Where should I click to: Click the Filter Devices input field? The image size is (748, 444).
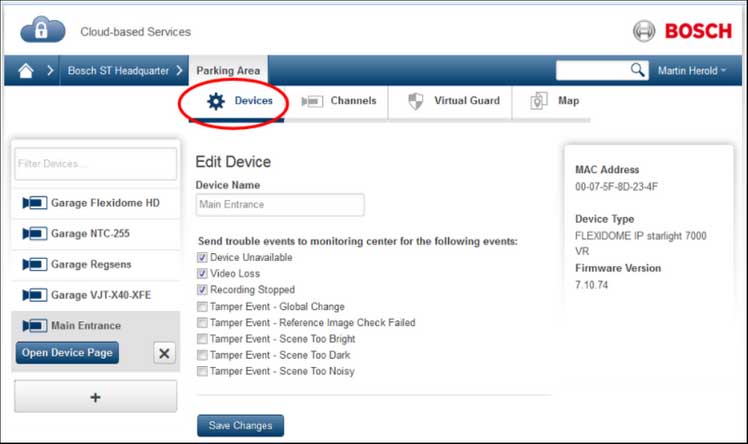click(x=95, y=164)
